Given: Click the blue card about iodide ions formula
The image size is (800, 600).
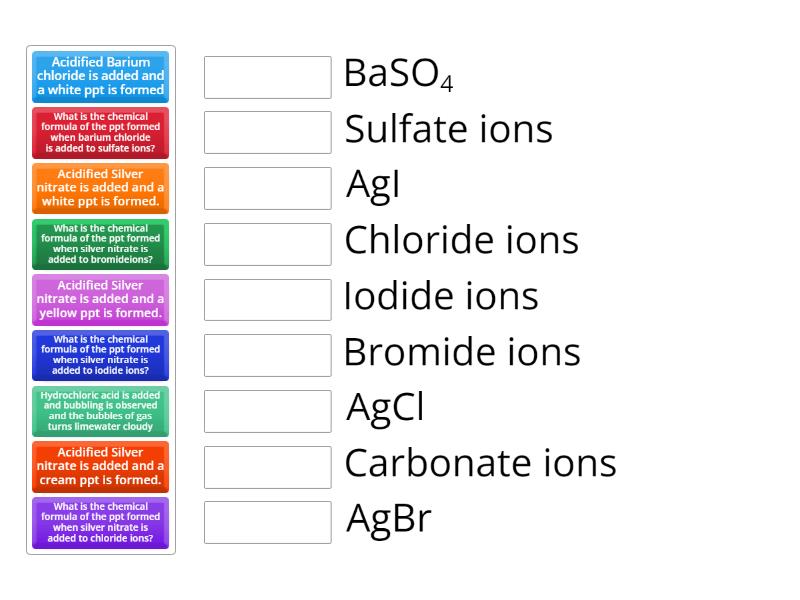Looking at the screenshot, I should (98, 355).
